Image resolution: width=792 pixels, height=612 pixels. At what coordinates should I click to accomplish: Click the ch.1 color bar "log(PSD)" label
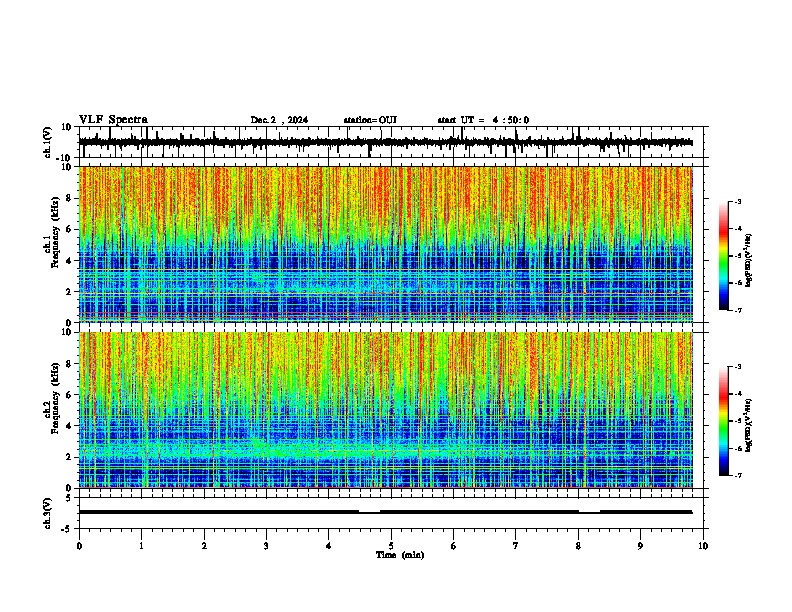pyautogui.click(x=748, y=261)
